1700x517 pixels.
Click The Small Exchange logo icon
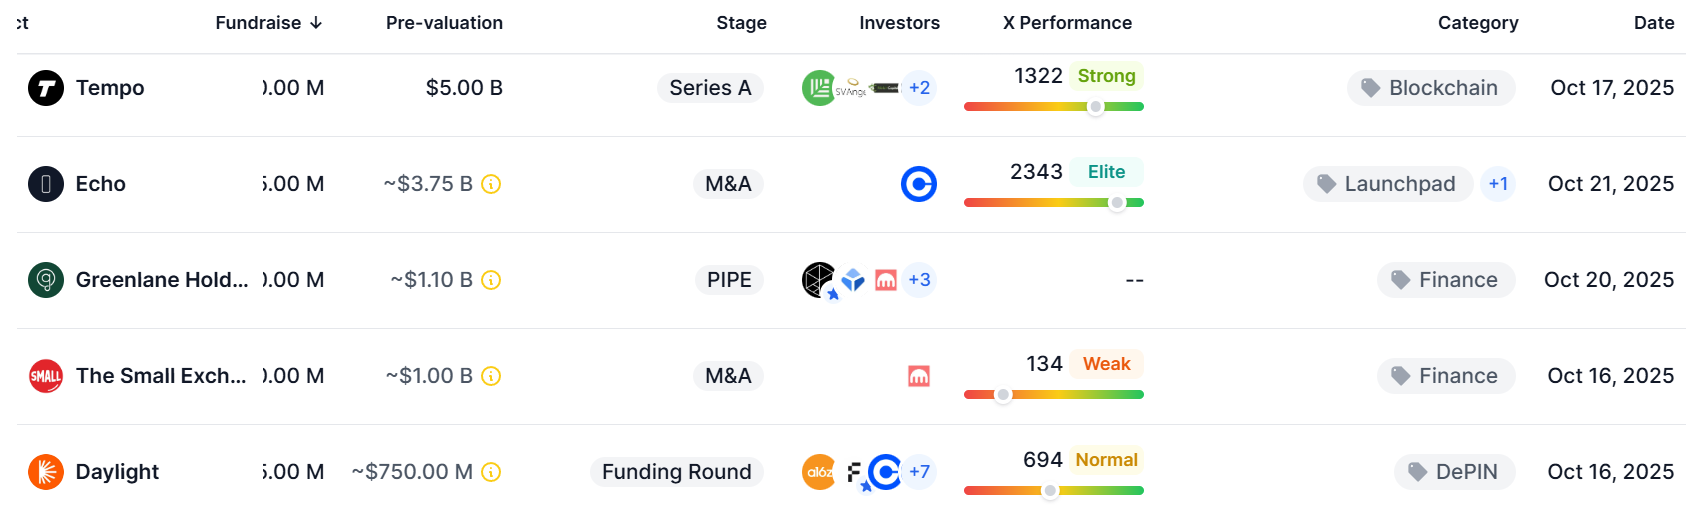46,376
